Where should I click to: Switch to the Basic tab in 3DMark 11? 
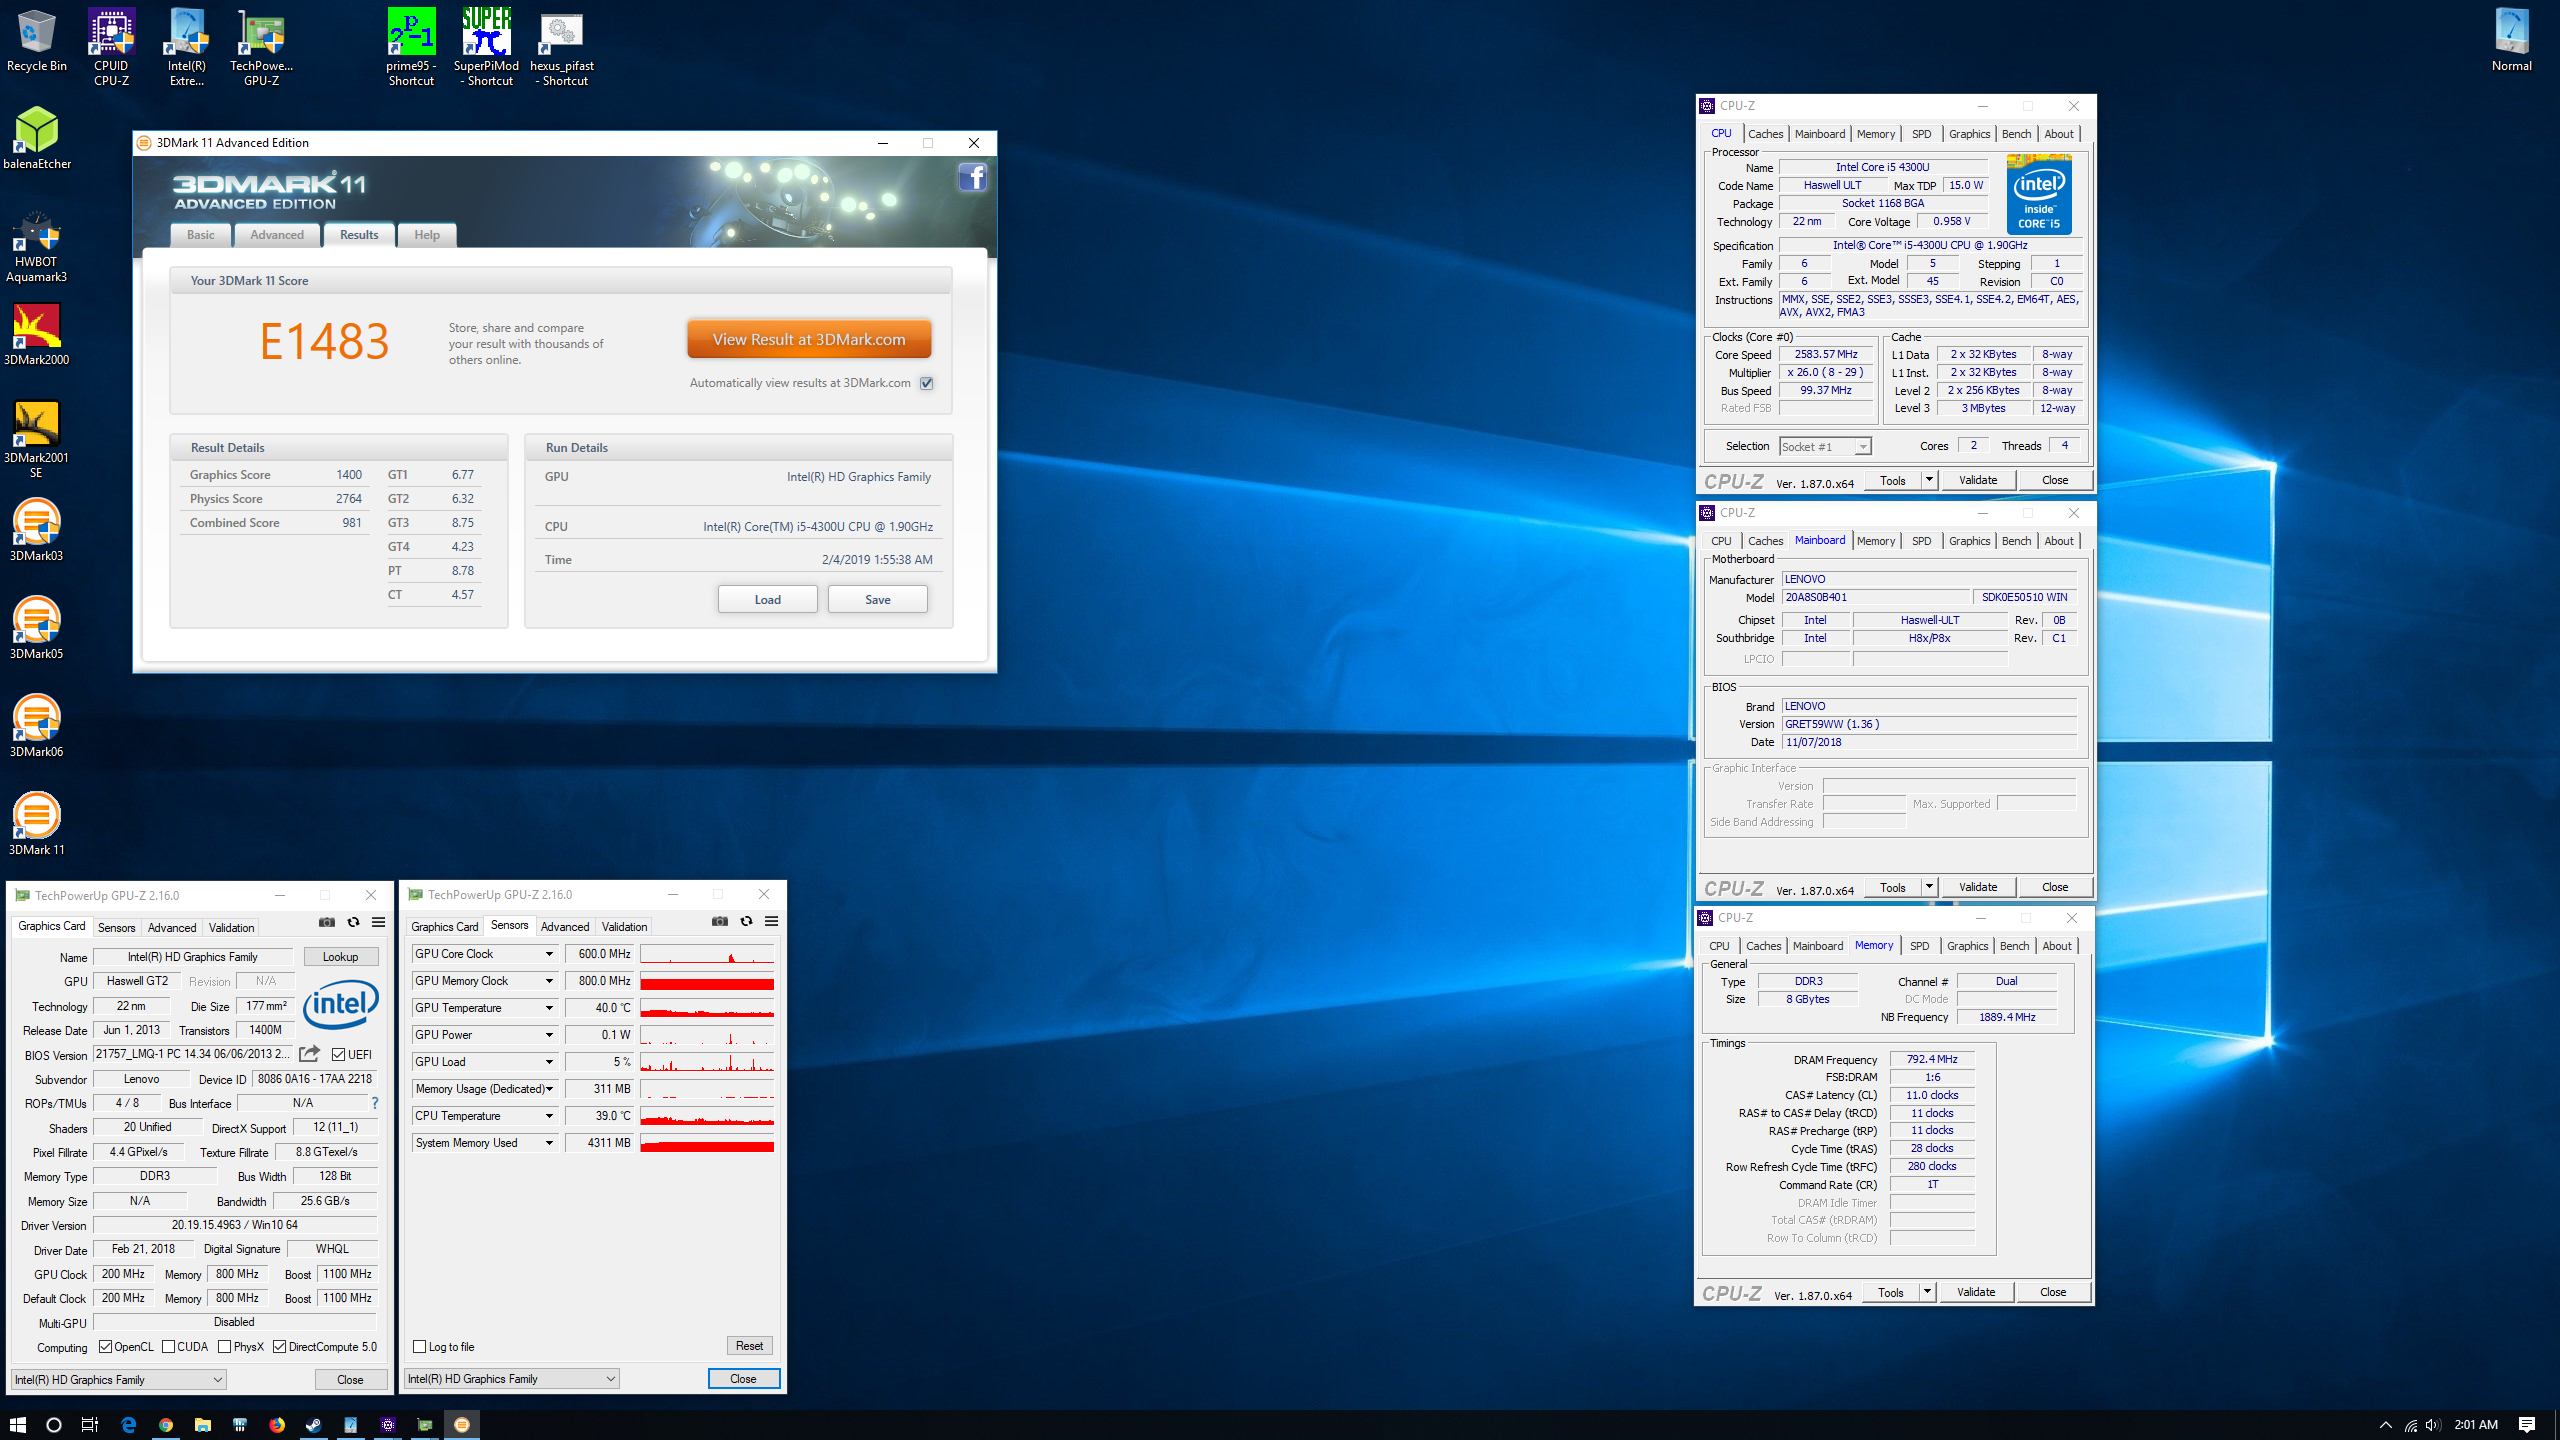tap(201, 235)
